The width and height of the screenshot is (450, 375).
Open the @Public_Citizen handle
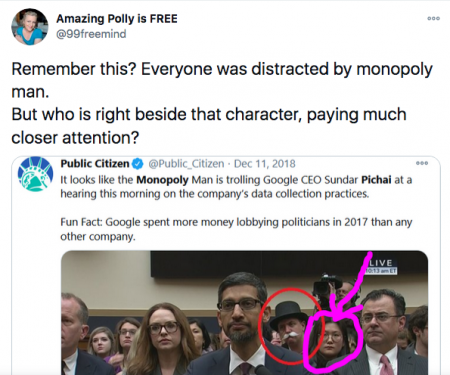(x=186, y=164)
